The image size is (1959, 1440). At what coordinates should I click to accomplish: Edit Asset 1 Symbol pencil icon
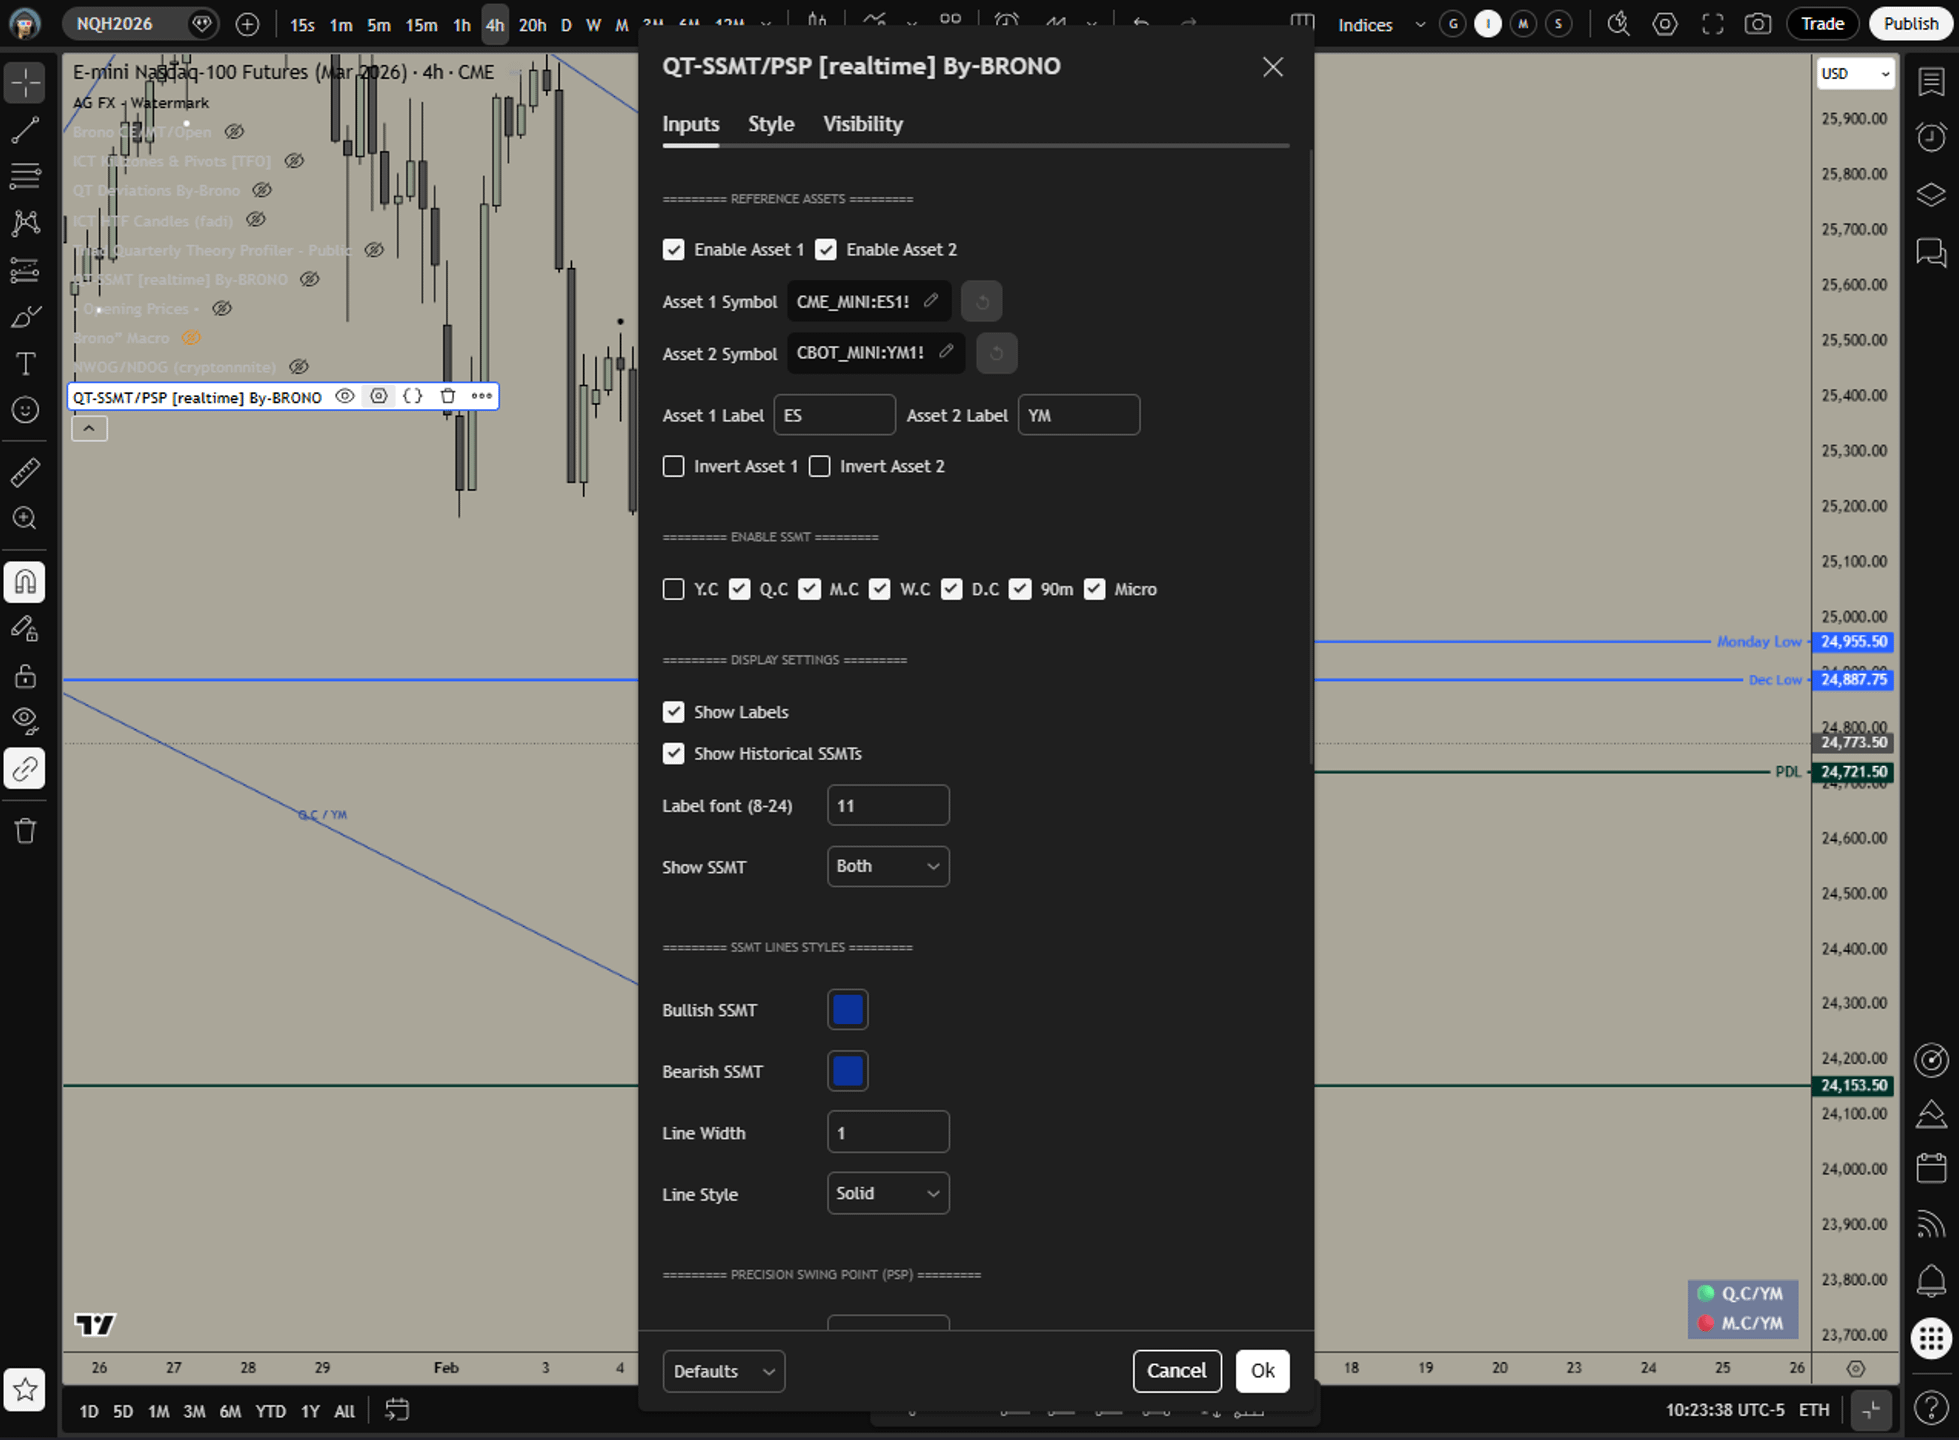[931, 300]
